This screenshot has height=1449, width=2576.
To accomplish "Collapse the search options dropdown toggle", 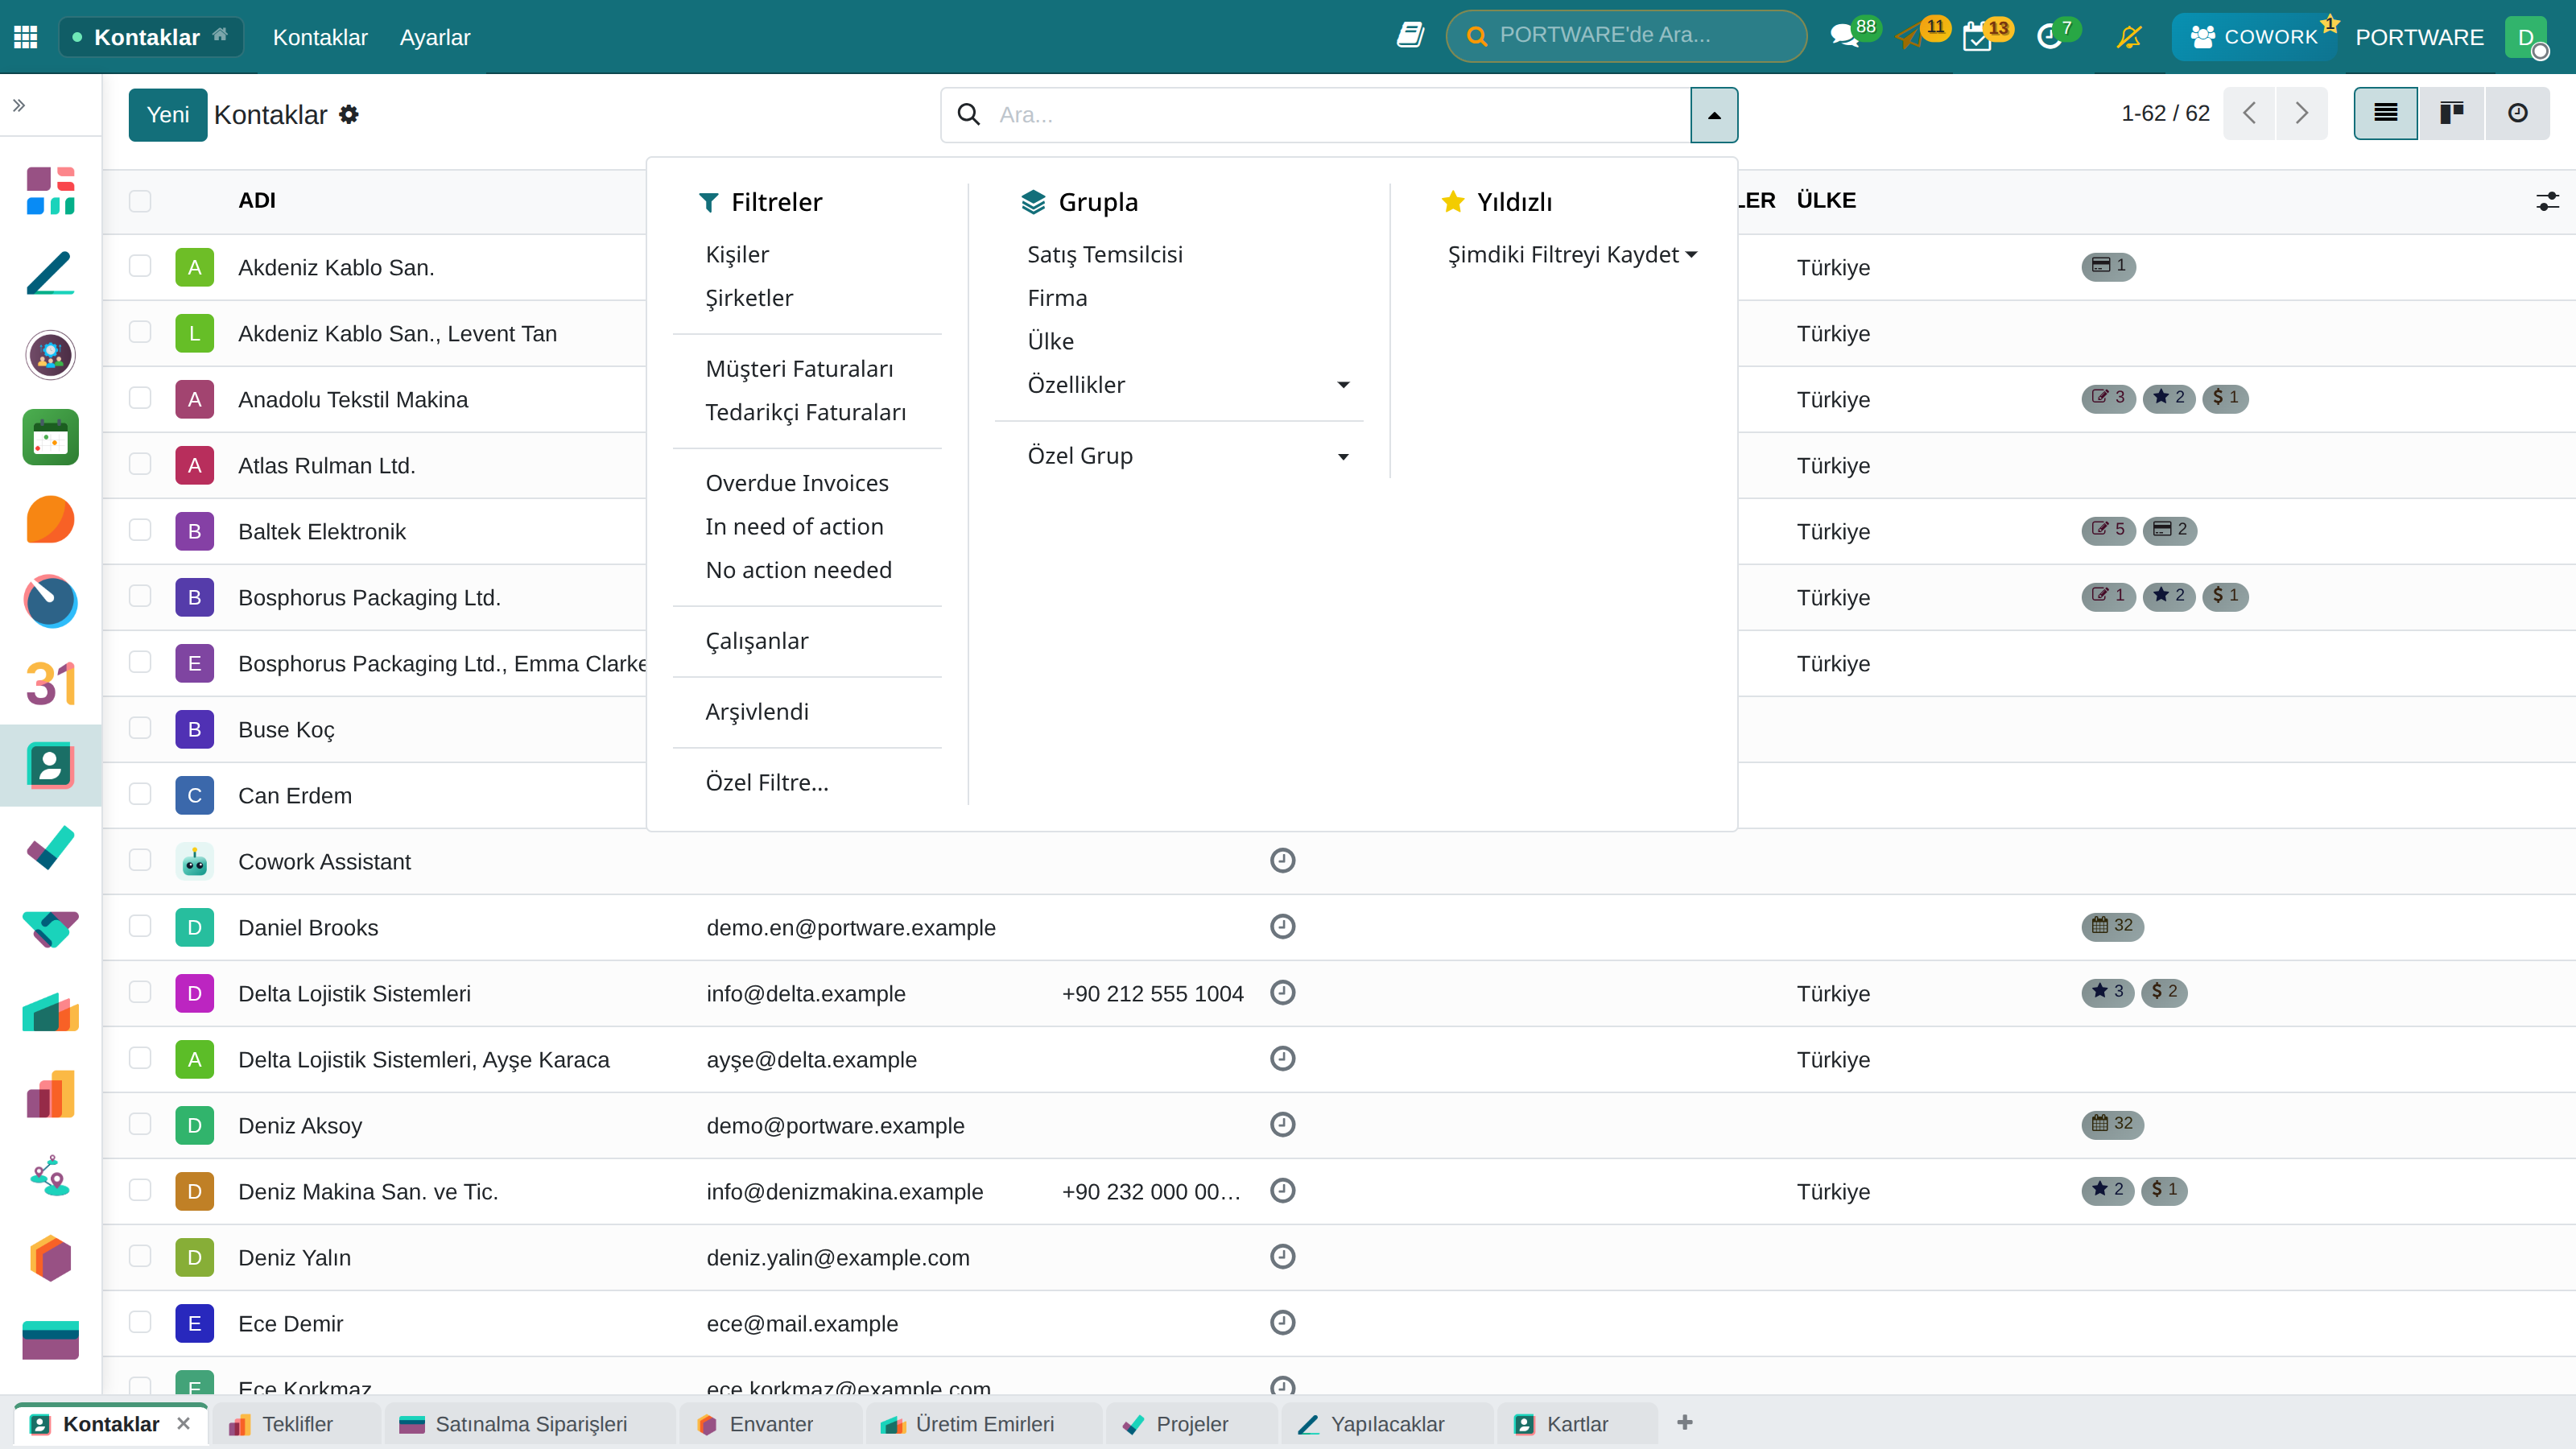I will [x=1714, y=115].
